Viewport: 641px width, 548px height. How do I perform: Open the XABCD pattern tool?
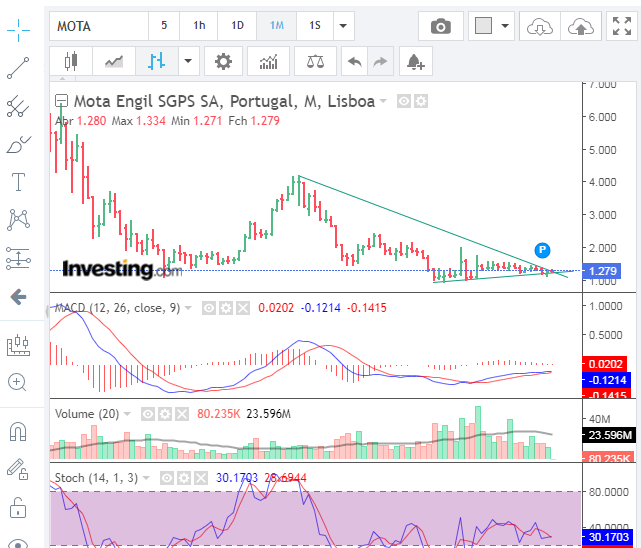point(18,220)
